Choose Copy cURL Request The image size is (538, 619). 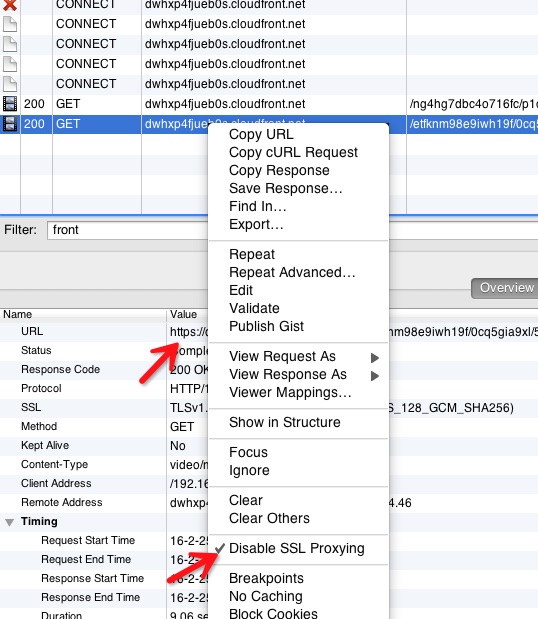(x=293, y=152)
